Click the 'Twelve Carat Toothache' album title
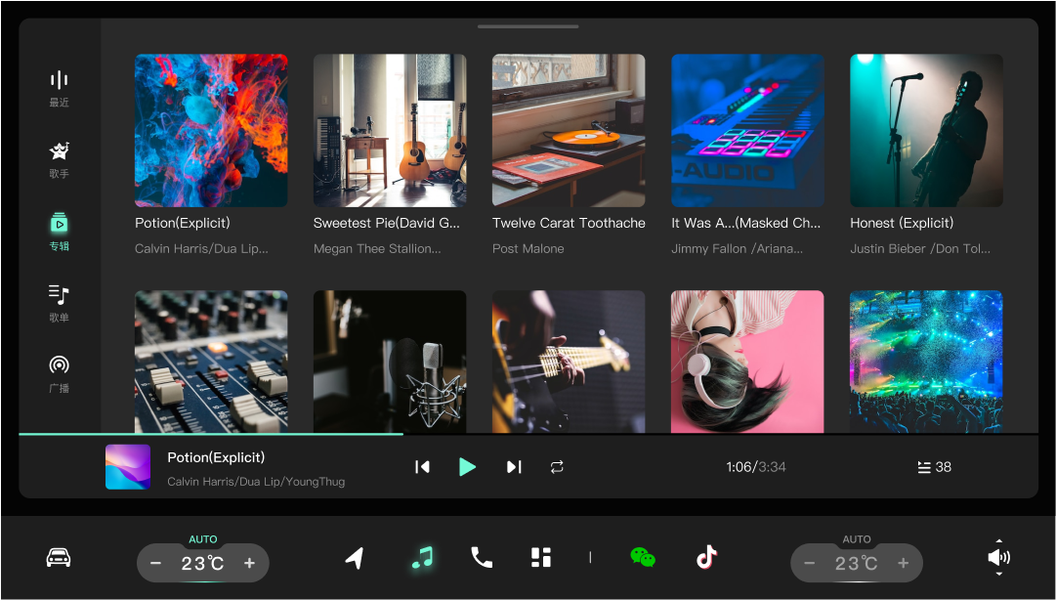Screen dimensions: 1056x600 568,223
